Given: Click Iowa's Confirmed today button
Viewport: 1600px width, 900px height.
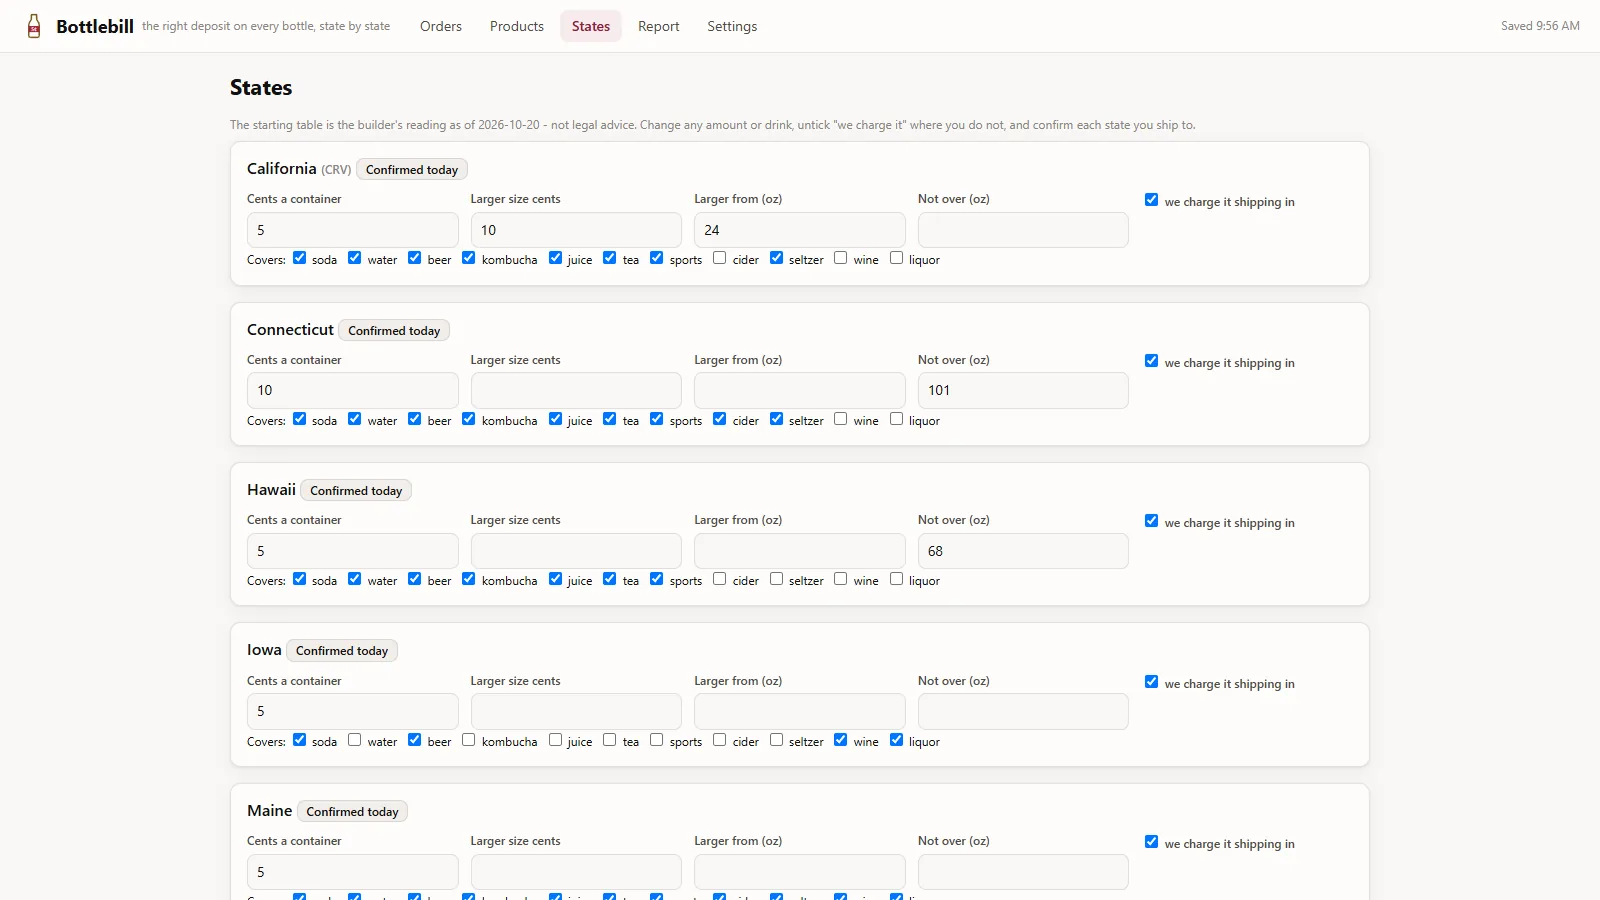Looking at the screenshot, I should click(342, 651).
